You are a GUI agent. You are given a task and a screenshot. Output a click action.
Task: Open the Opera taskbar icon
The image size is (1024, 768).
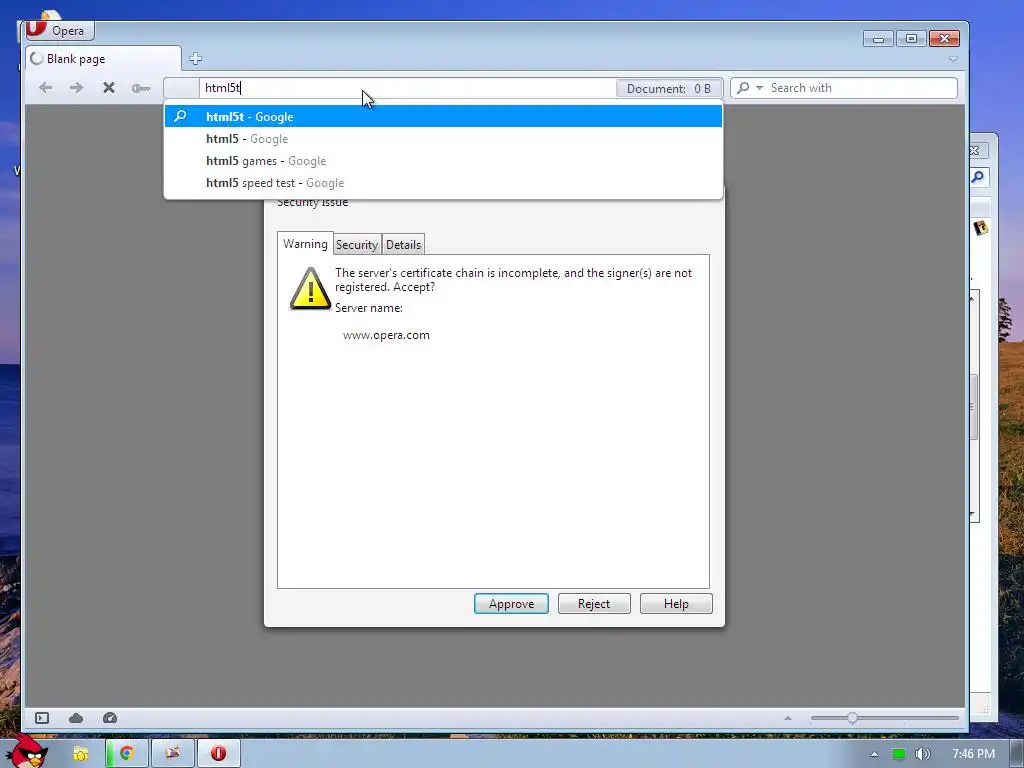(218, 754)
